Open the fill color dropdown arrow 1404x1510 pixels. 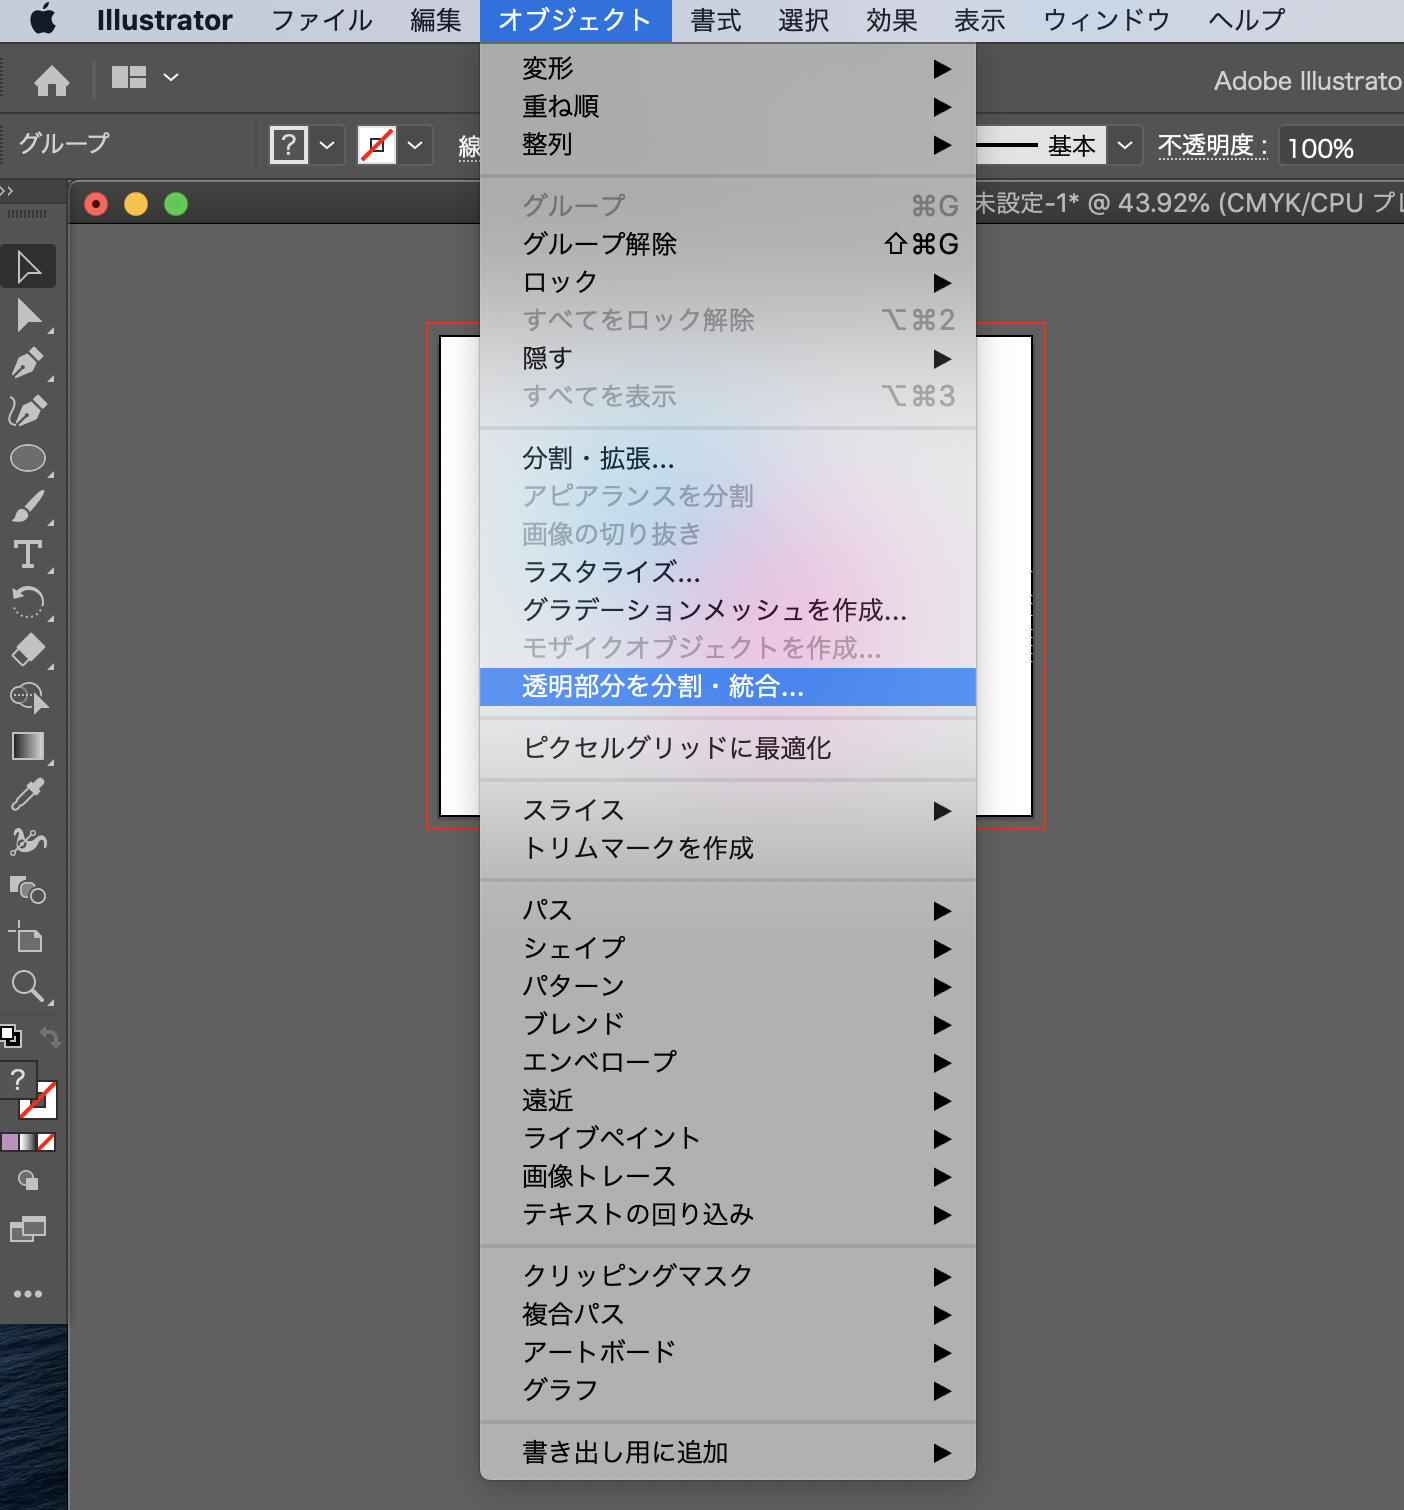pyautogui.click(x=327, y=146)
